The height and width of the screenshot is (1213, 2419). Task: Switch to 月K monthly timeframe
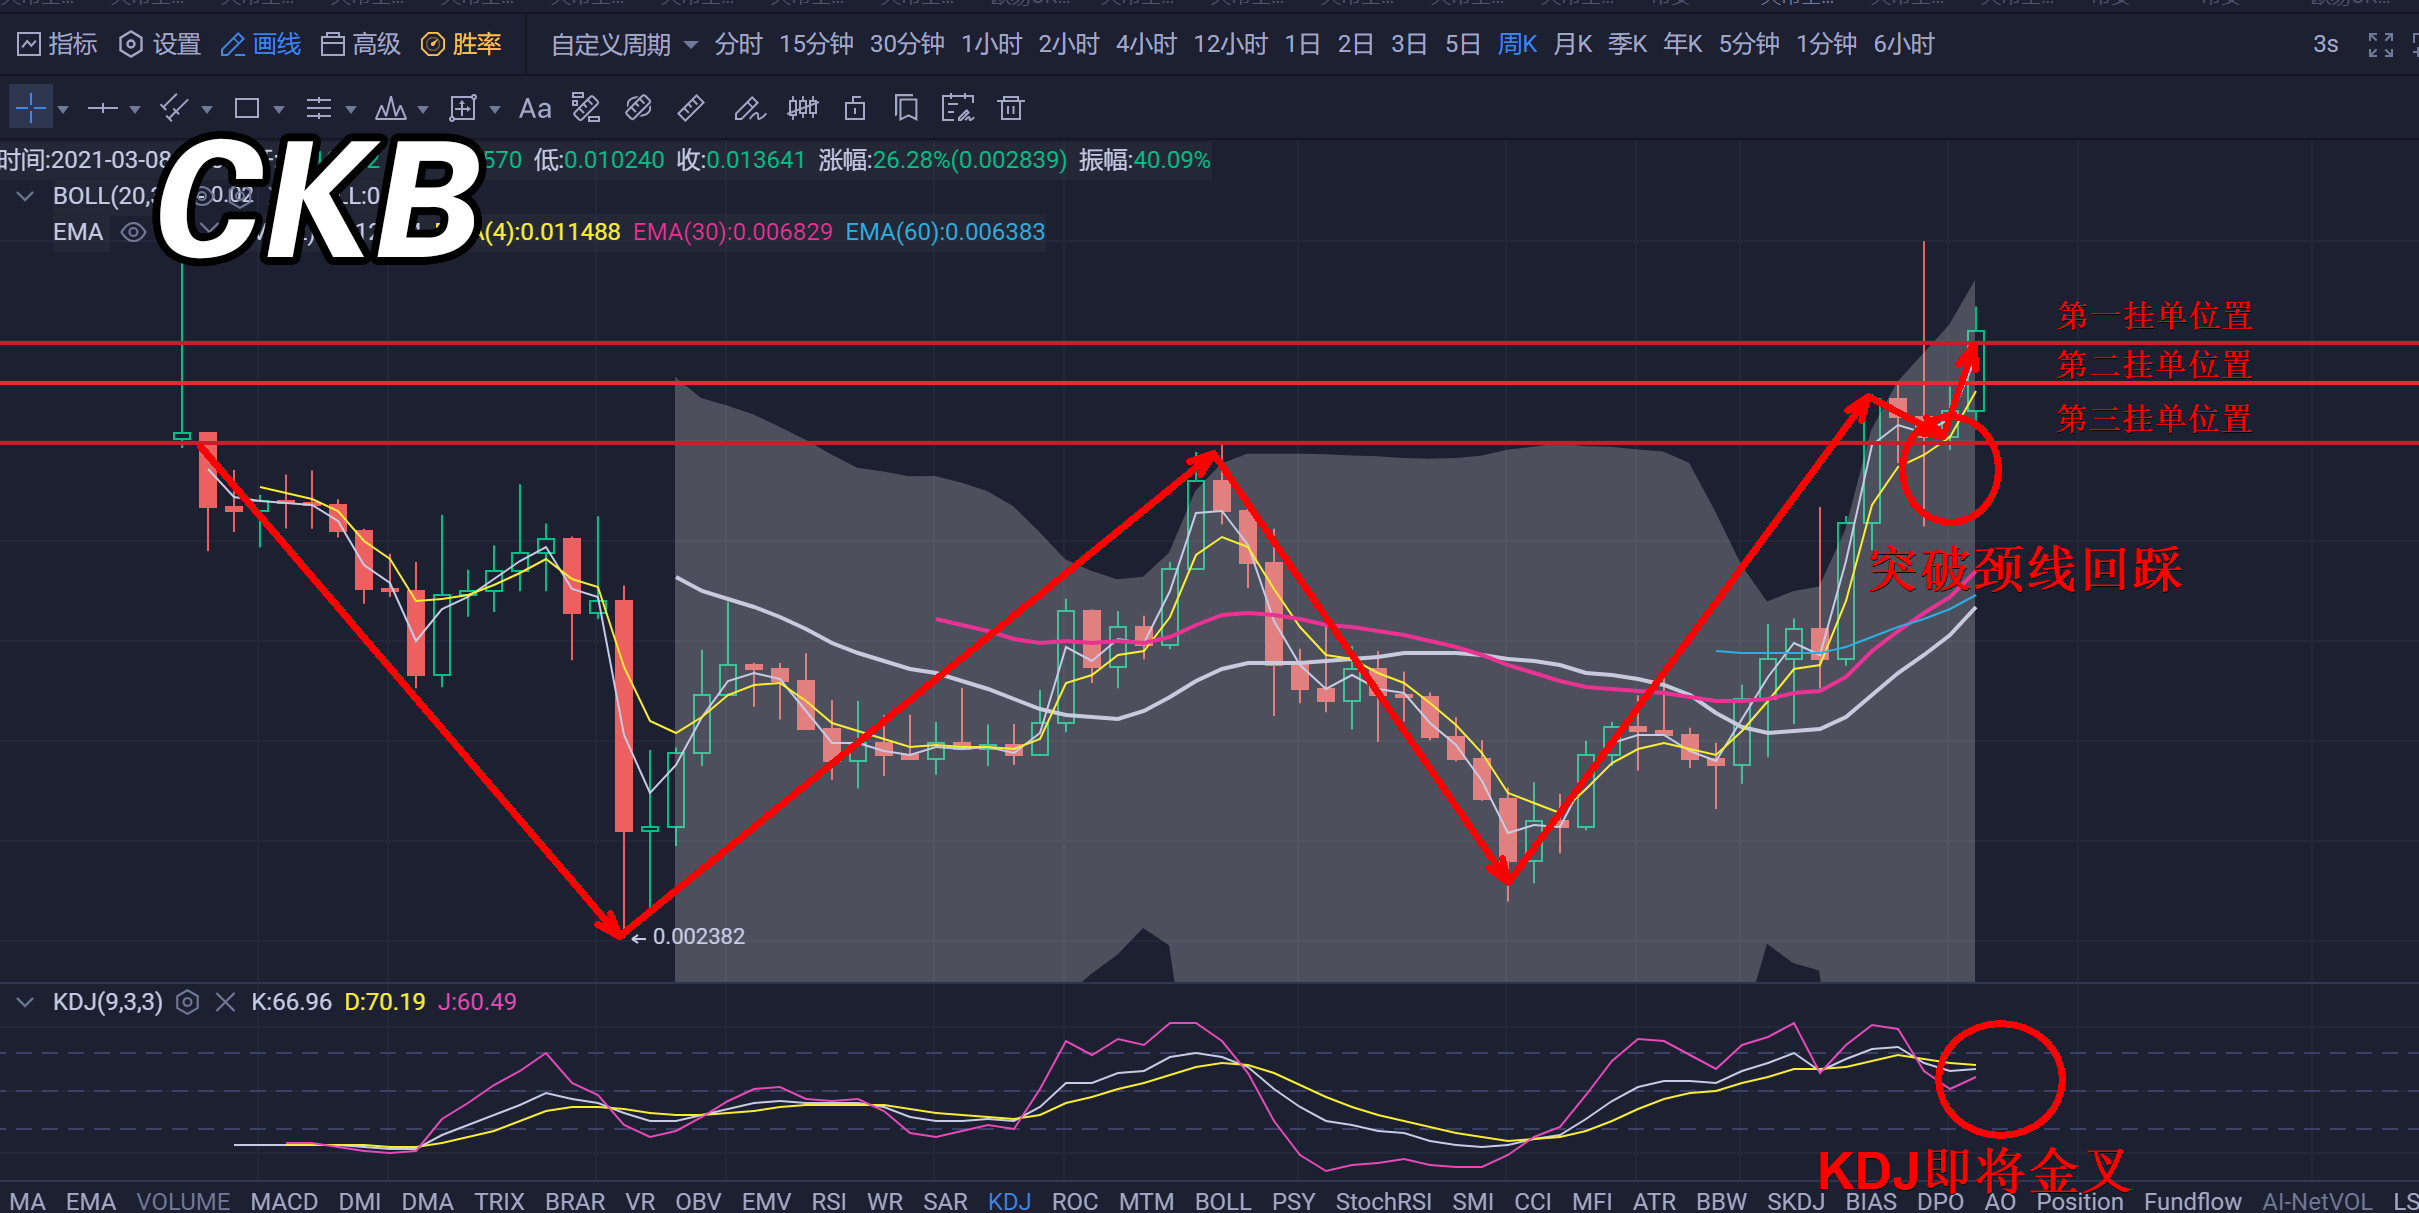(1573, 44)
